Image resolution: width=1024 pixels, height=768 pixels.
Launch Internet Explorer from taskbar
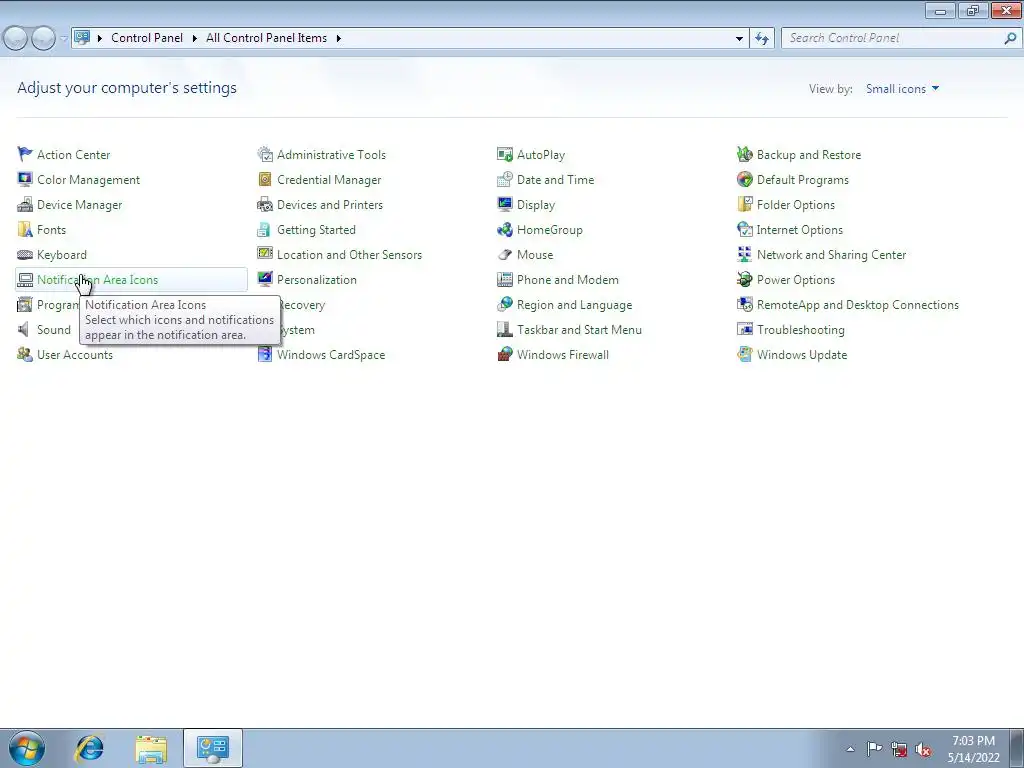[x=89, y=748]
